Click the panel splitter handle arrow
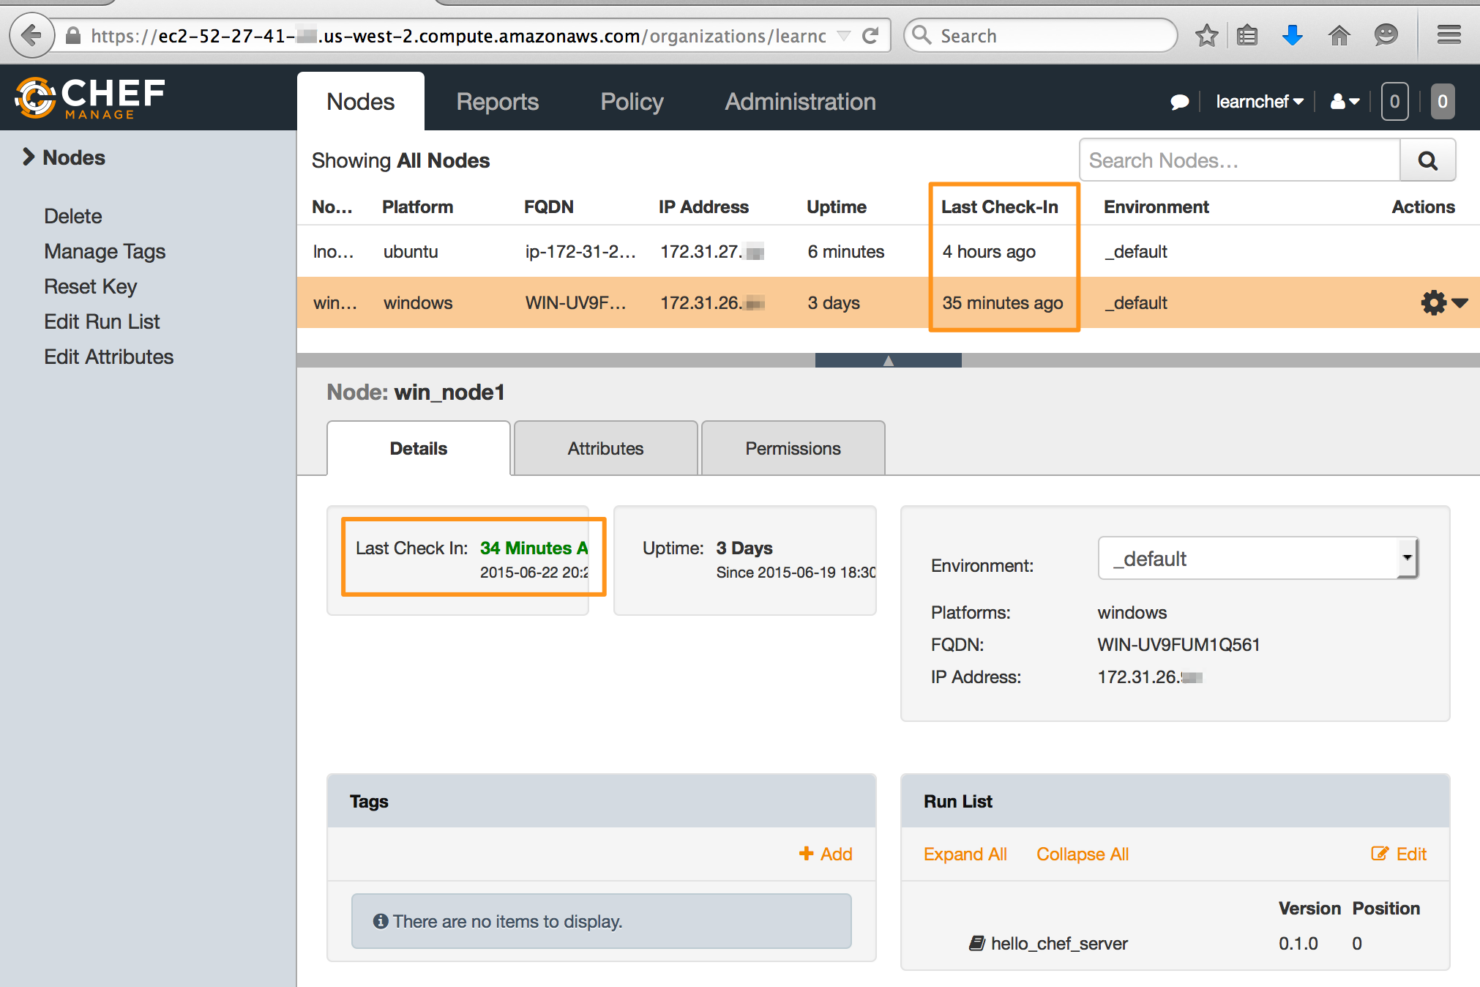 point(888,361)
